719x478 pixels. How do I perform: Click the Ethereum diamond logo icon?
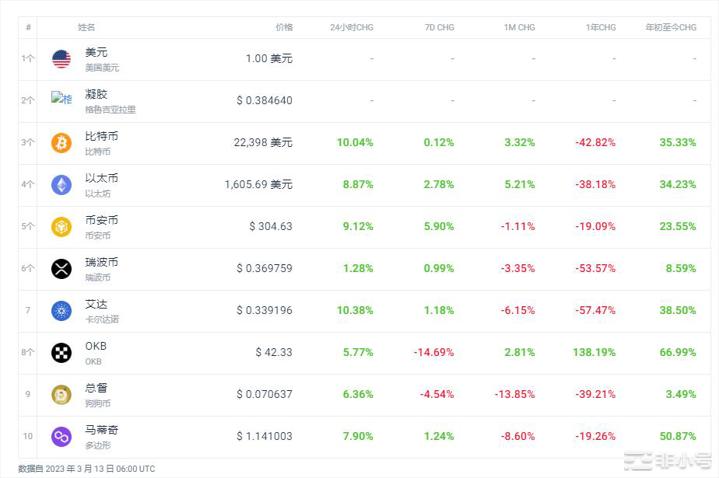61,185
